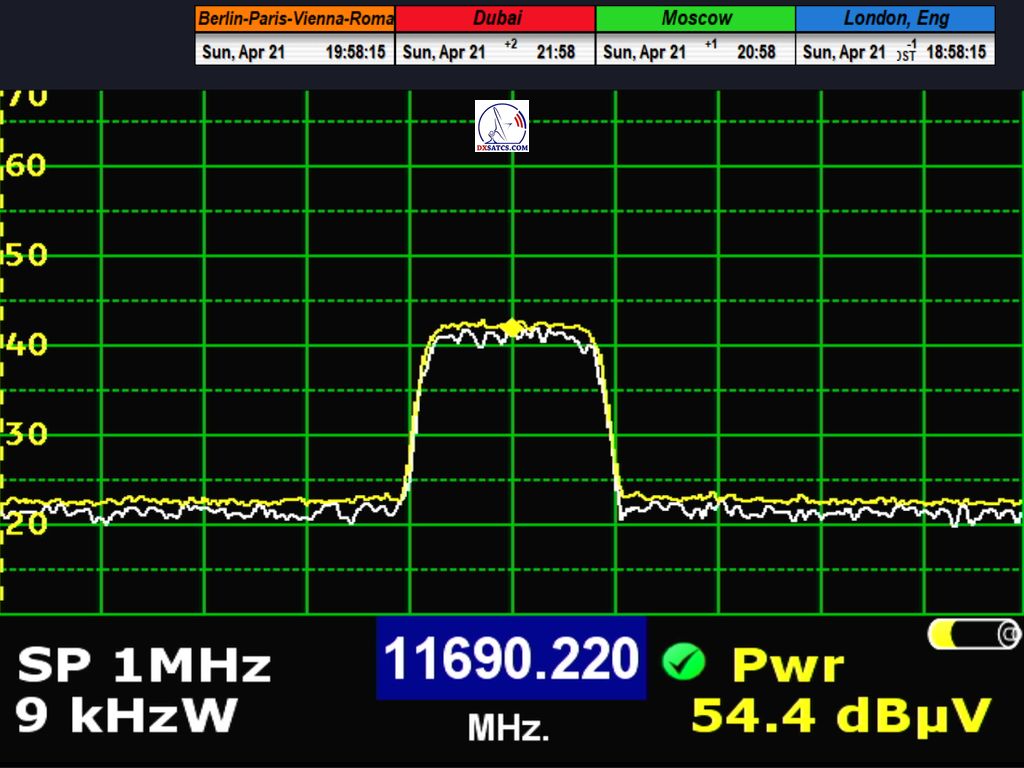Click the DXSATCS.COM logo on the spectrum

[x=502, y=126]
